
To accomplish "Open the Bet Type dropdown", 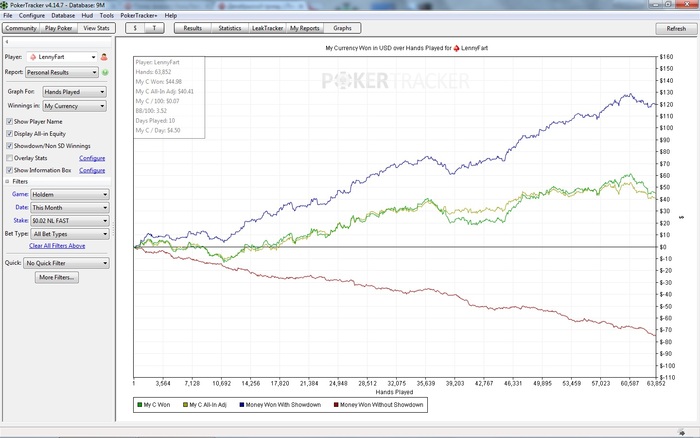I will click(x=70, y=234).
